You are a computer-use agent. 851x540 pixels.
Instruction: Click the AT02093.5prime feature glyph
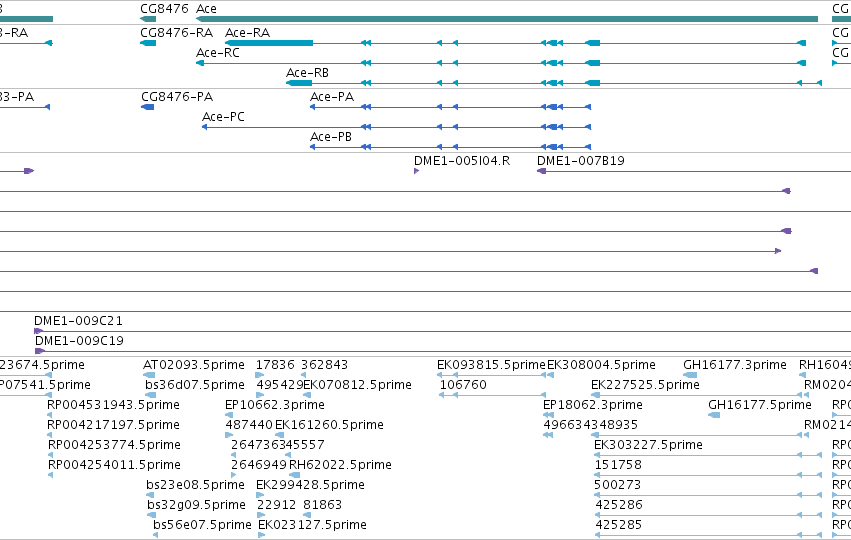[149, 375]
